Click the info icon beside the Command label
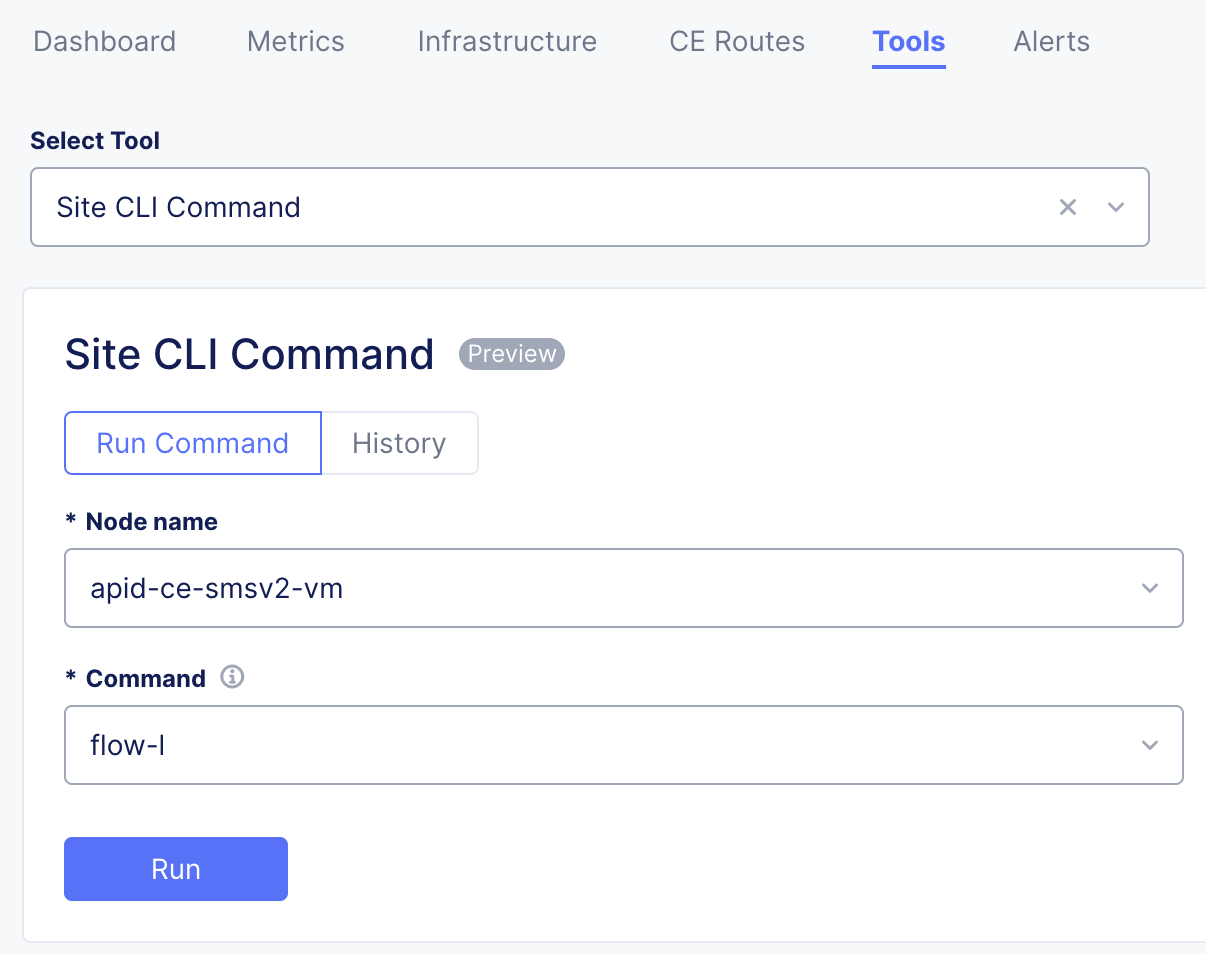This screenshot has height=954, width=1206. click(233, 677)
